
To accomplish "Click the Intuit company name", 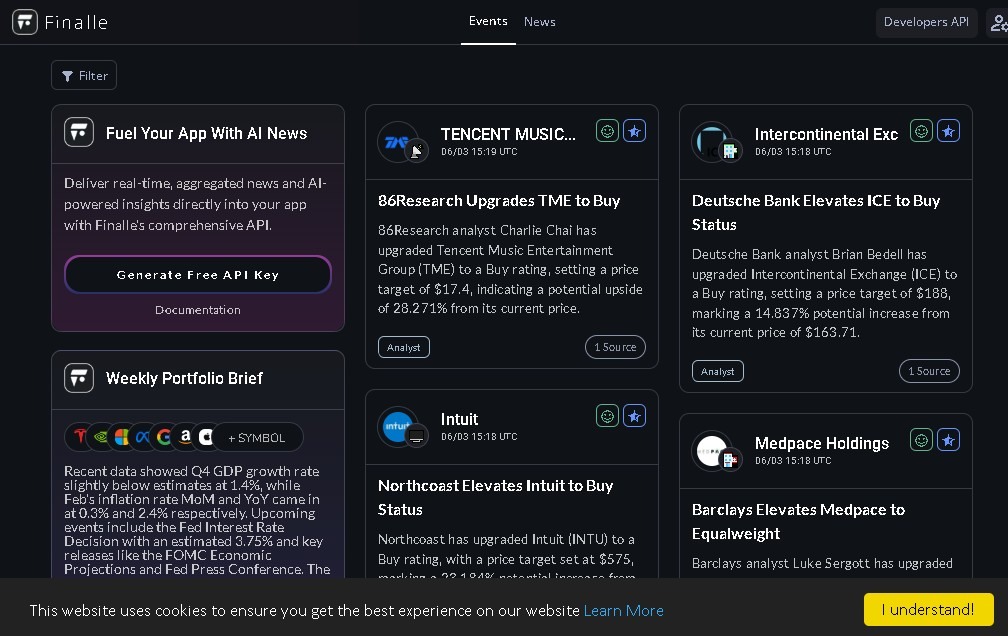I will pyautogui.click(x=459, y=419).
